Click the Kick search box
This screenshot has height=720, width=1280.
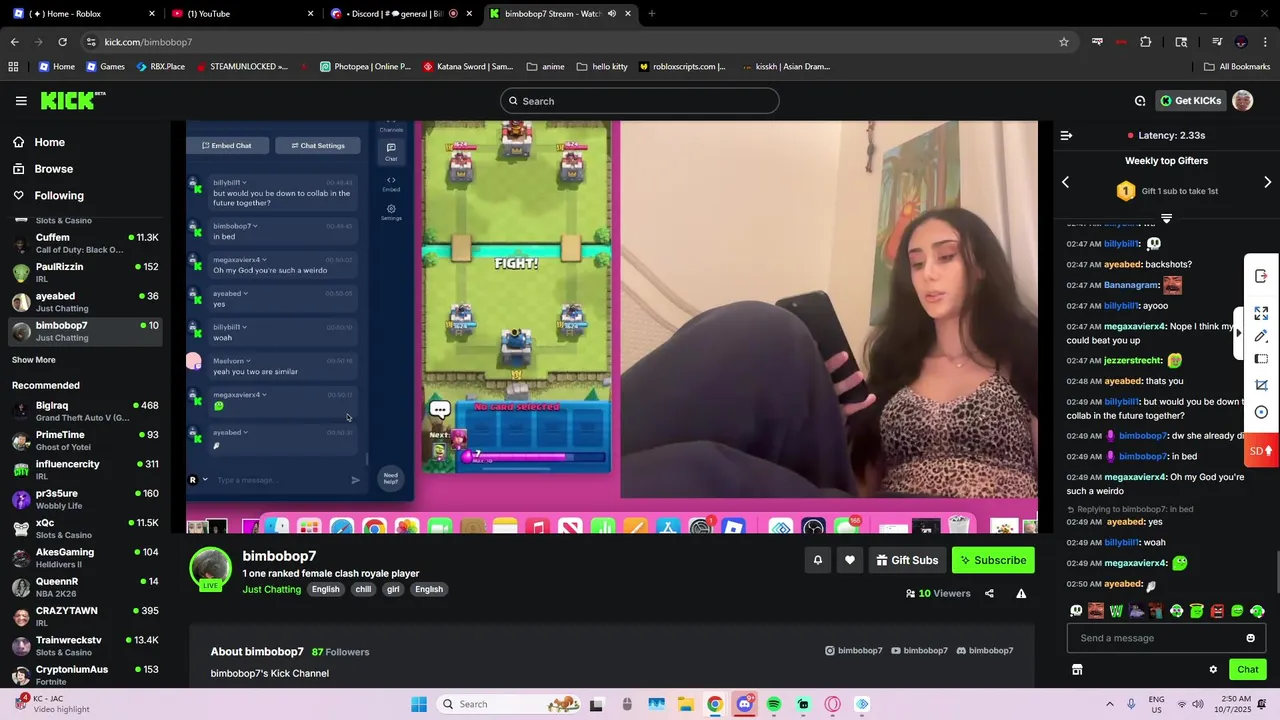click(640, 101)
